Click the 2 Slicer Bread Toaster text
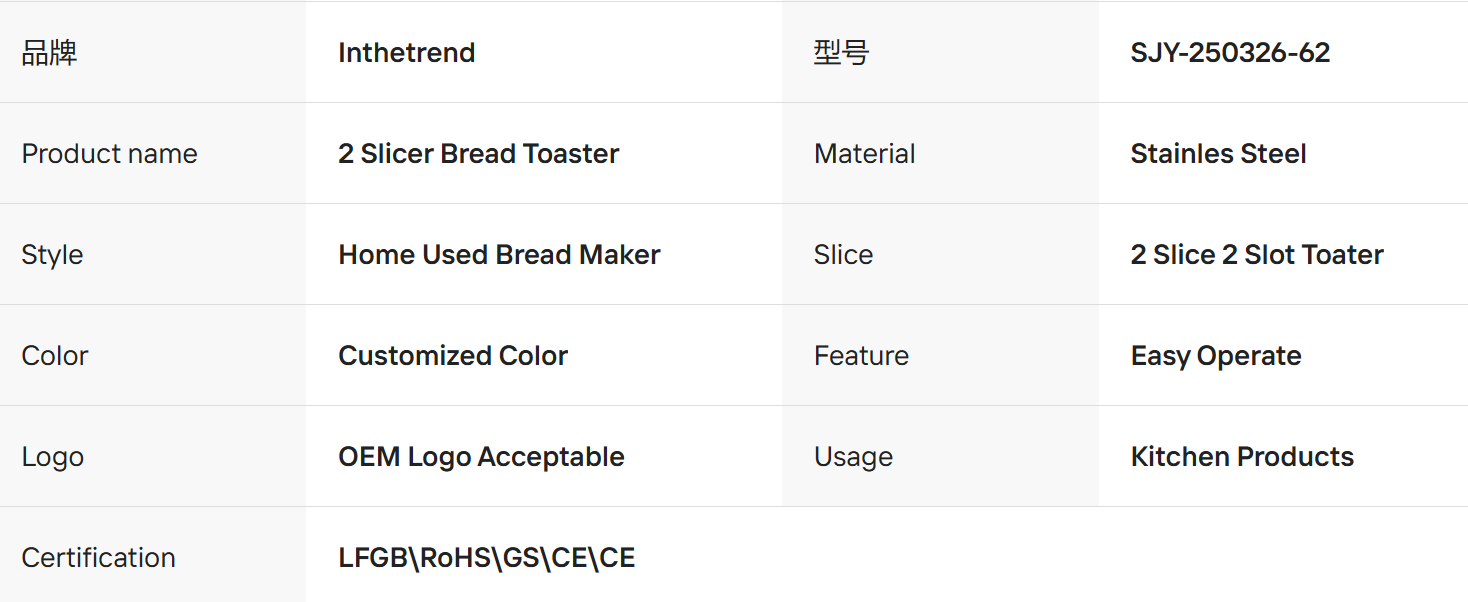Viewport: 1468px width, 602px height. [x=478, y=154]
